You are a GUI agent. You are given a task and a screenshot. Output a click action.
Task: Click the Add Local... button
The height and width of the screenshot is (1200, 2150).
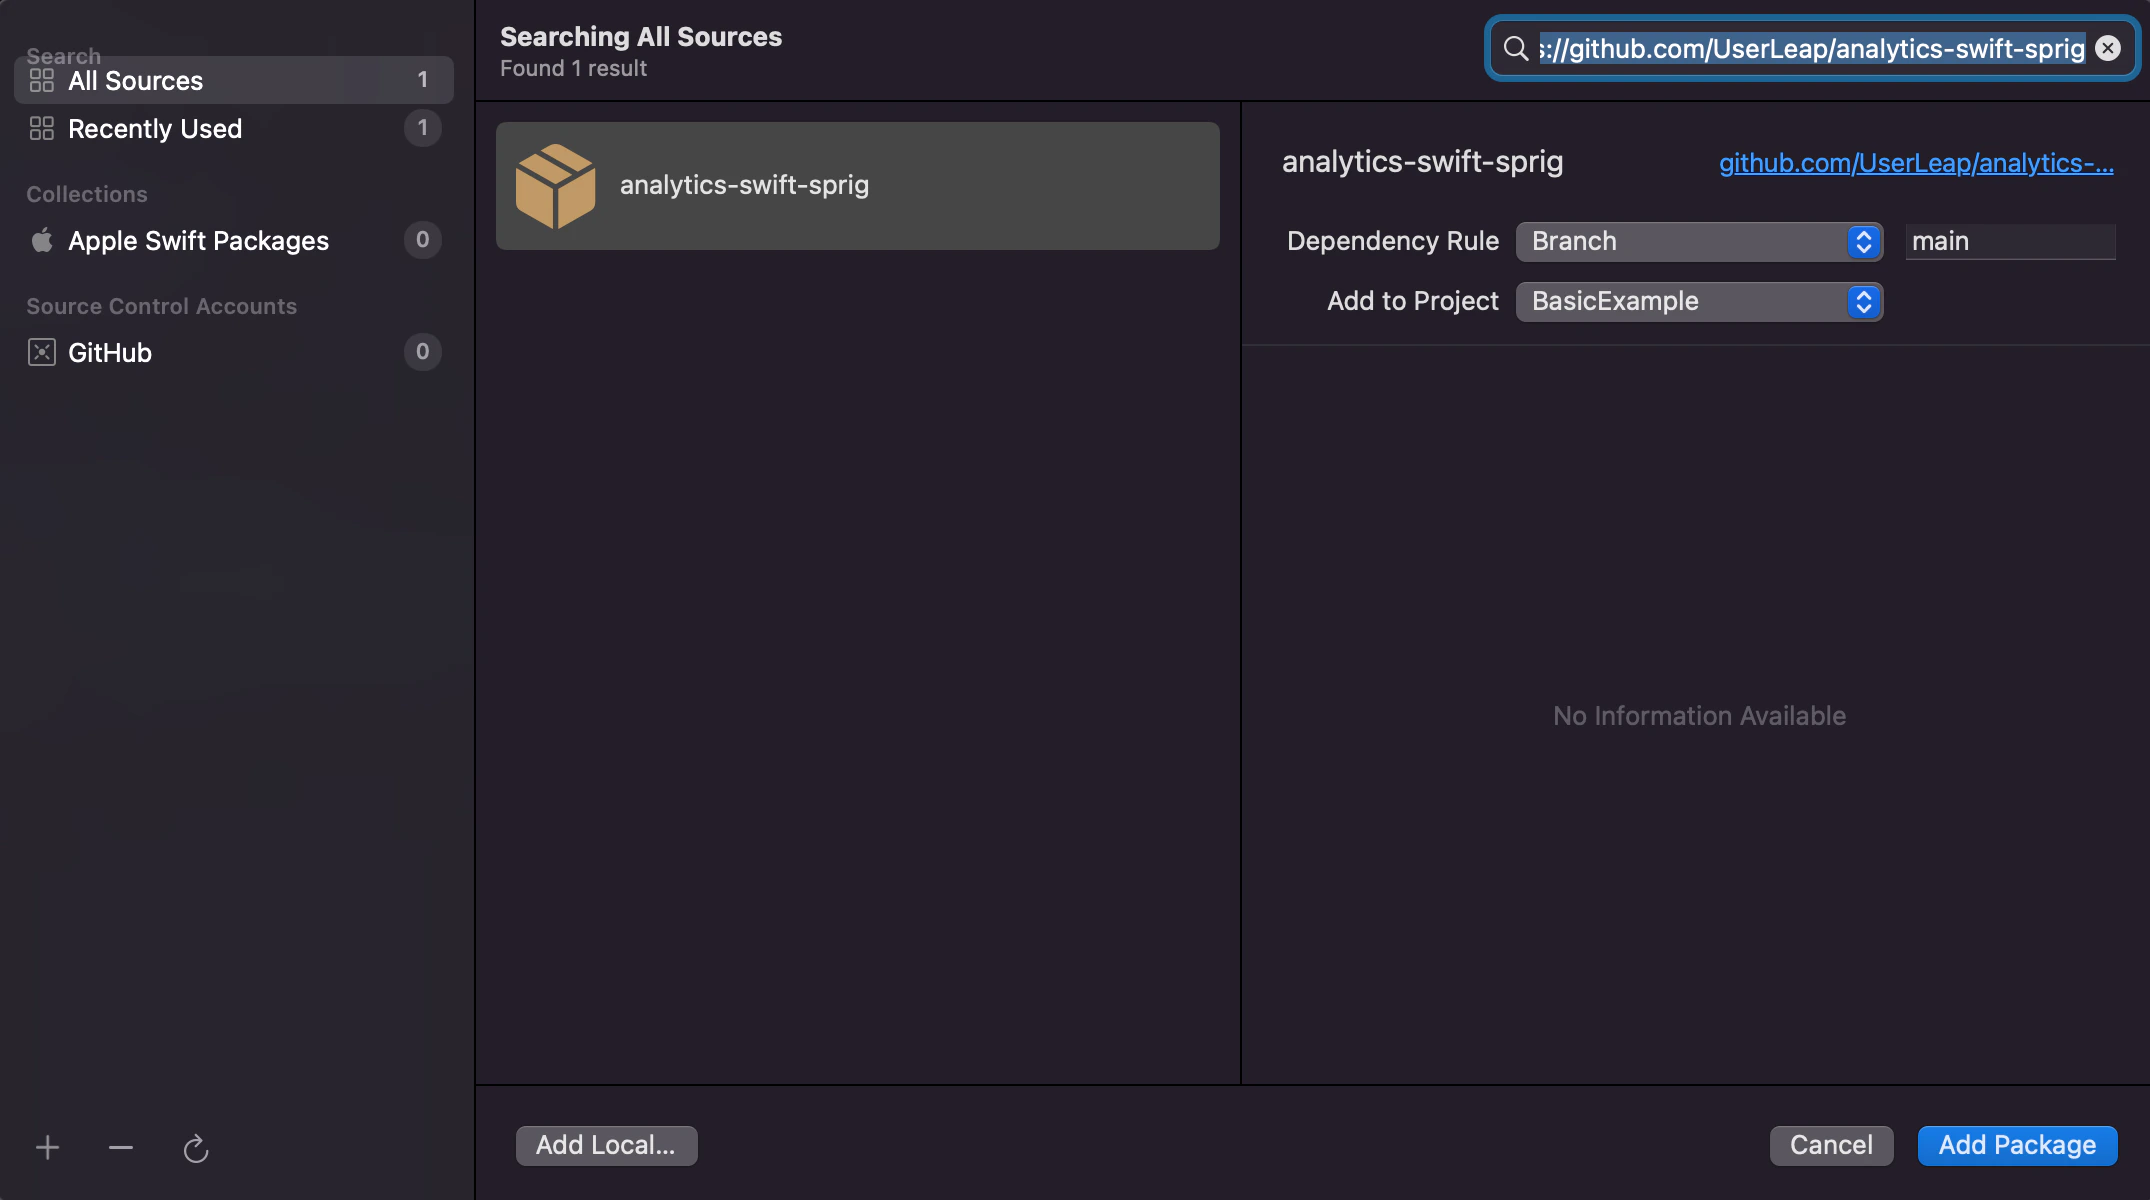pyautogui.click(x=606, y=1145)
